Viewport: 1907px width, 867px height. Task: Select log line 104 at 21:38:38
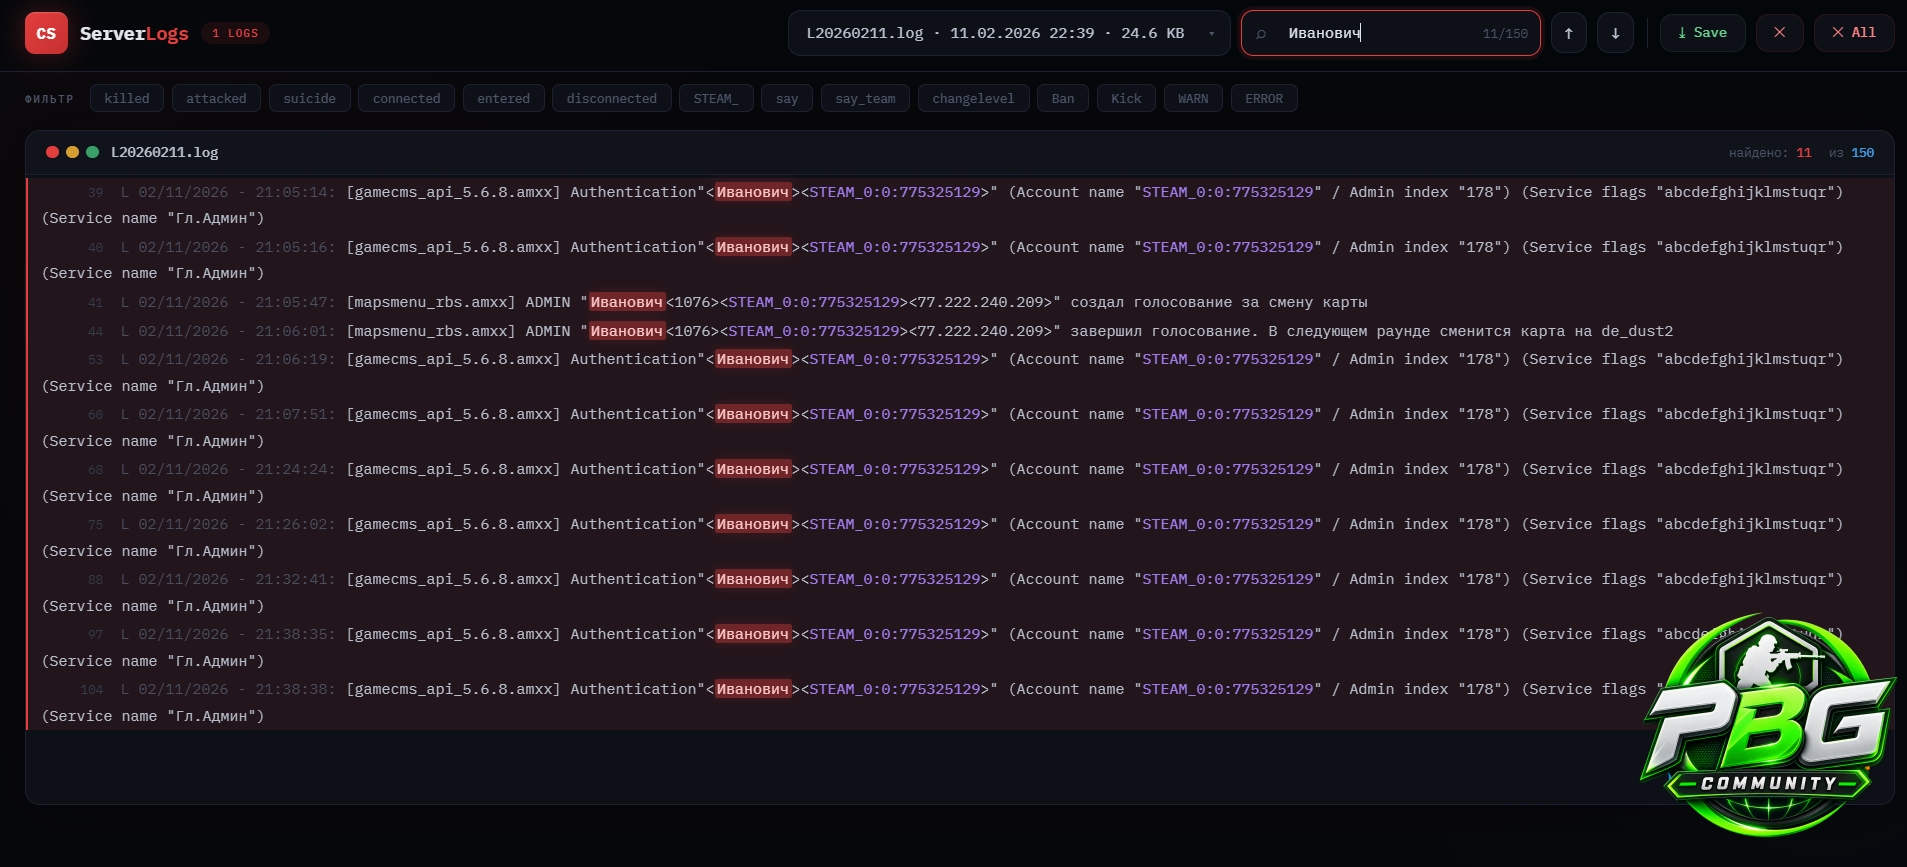[959, 702]
